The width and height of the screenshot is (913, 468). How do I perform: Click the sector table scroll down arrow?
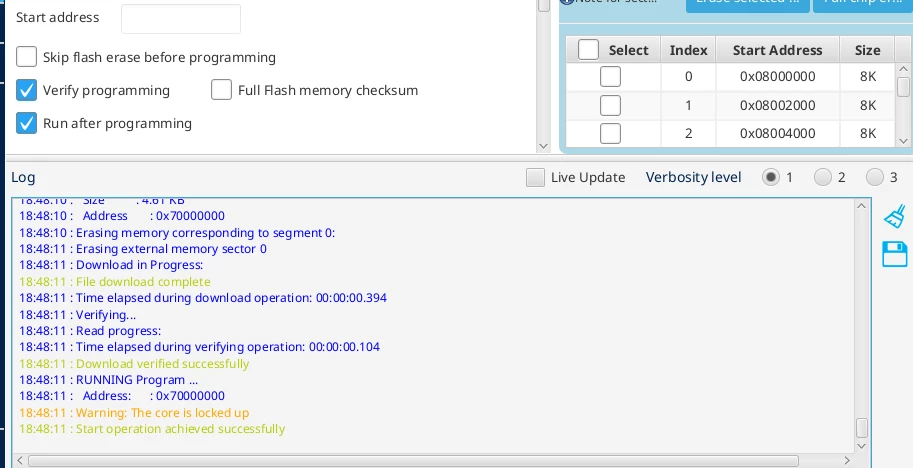(x=903, y=140)
